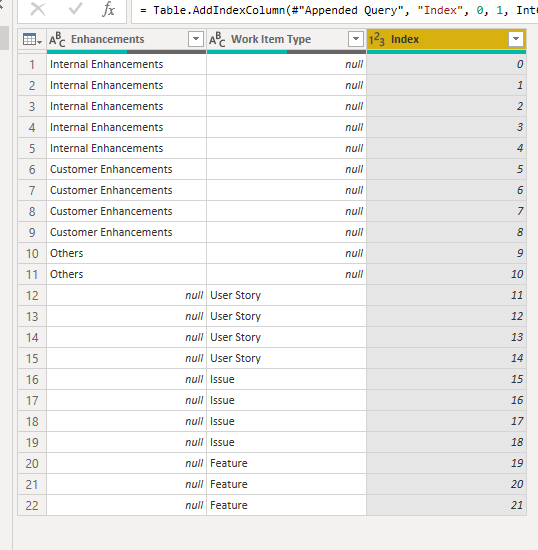Click Issue cell in row 19
Image resolution: width=538 pixels, height=550 pixels.
pos(287,442)
